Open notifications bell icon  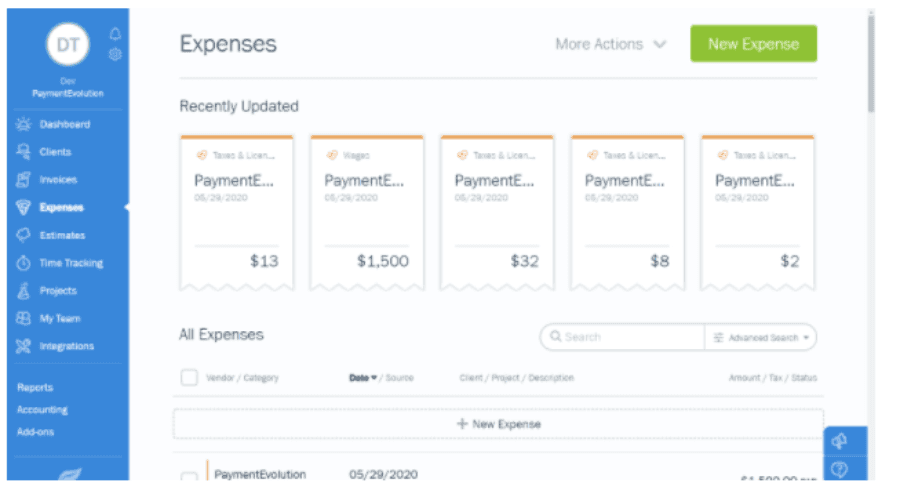115,34
